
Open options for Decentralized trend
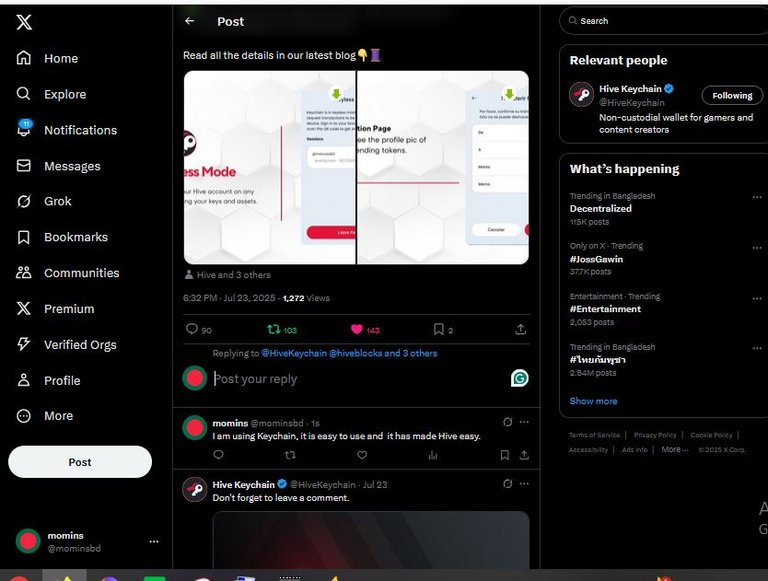[757, 197]
